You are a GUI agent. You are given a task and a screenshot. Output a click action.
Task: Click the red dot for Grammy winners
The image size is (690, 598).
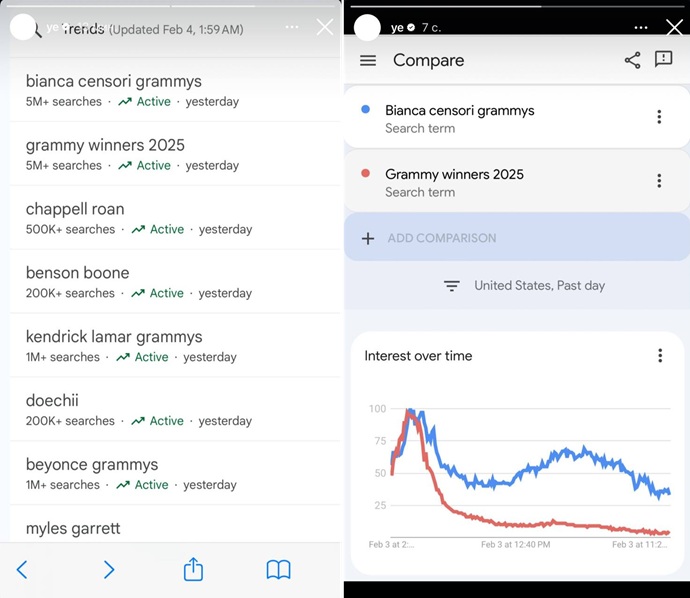tap(365, 173)
